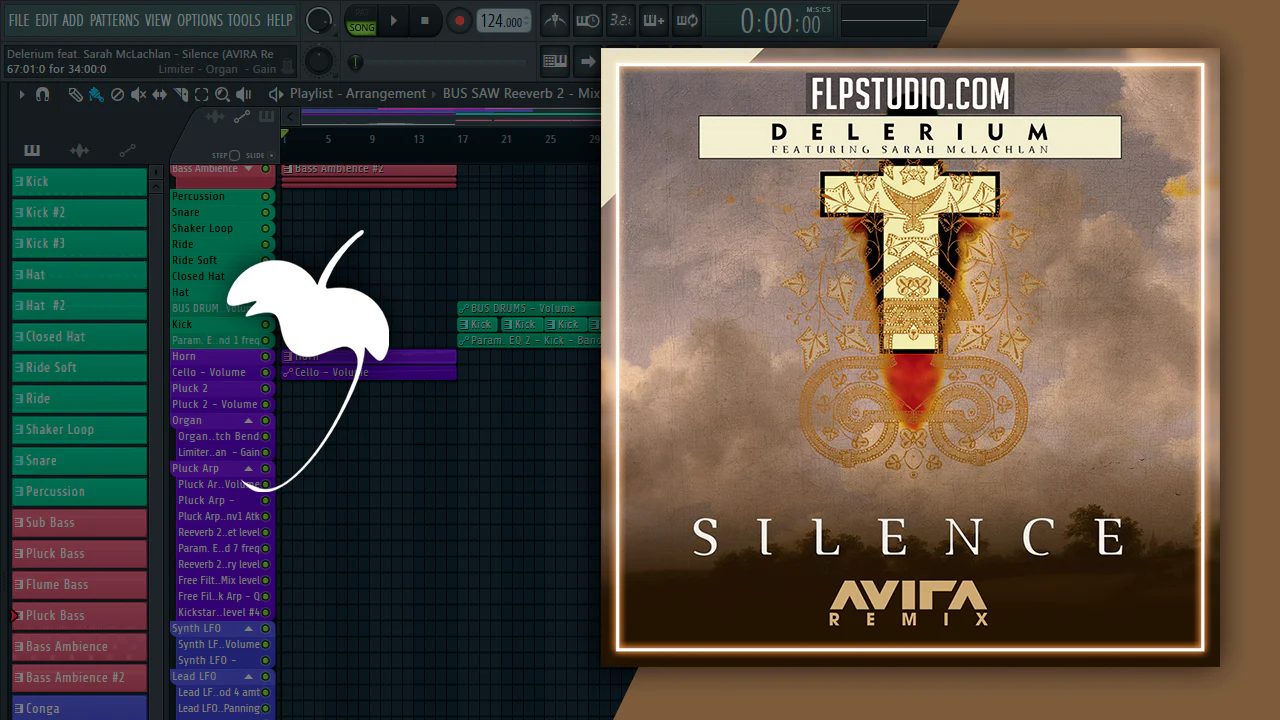Open the Playlist - Arrangement dropdown
This screenshot has width=1280, height=720.
(358, 94)
